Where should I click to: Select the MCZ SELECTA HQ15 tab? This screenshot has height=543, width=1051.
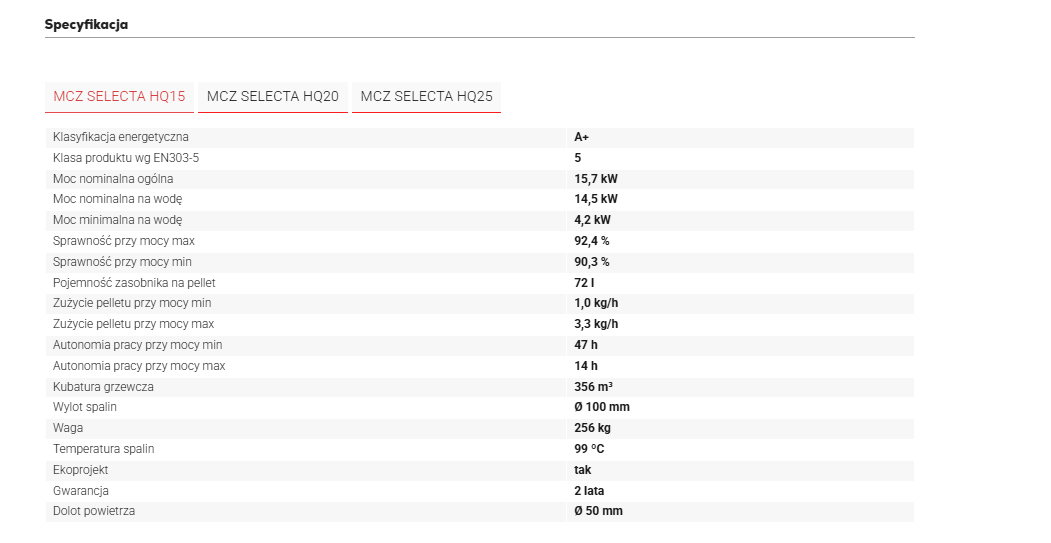pyautogui.click(x=119, y=97)
